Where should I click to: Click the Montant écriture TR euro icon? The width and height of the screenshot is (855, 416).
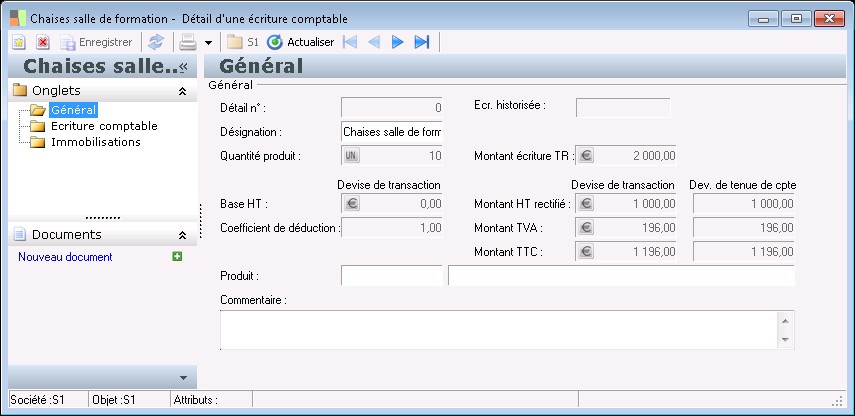click(x=586, y=156)
